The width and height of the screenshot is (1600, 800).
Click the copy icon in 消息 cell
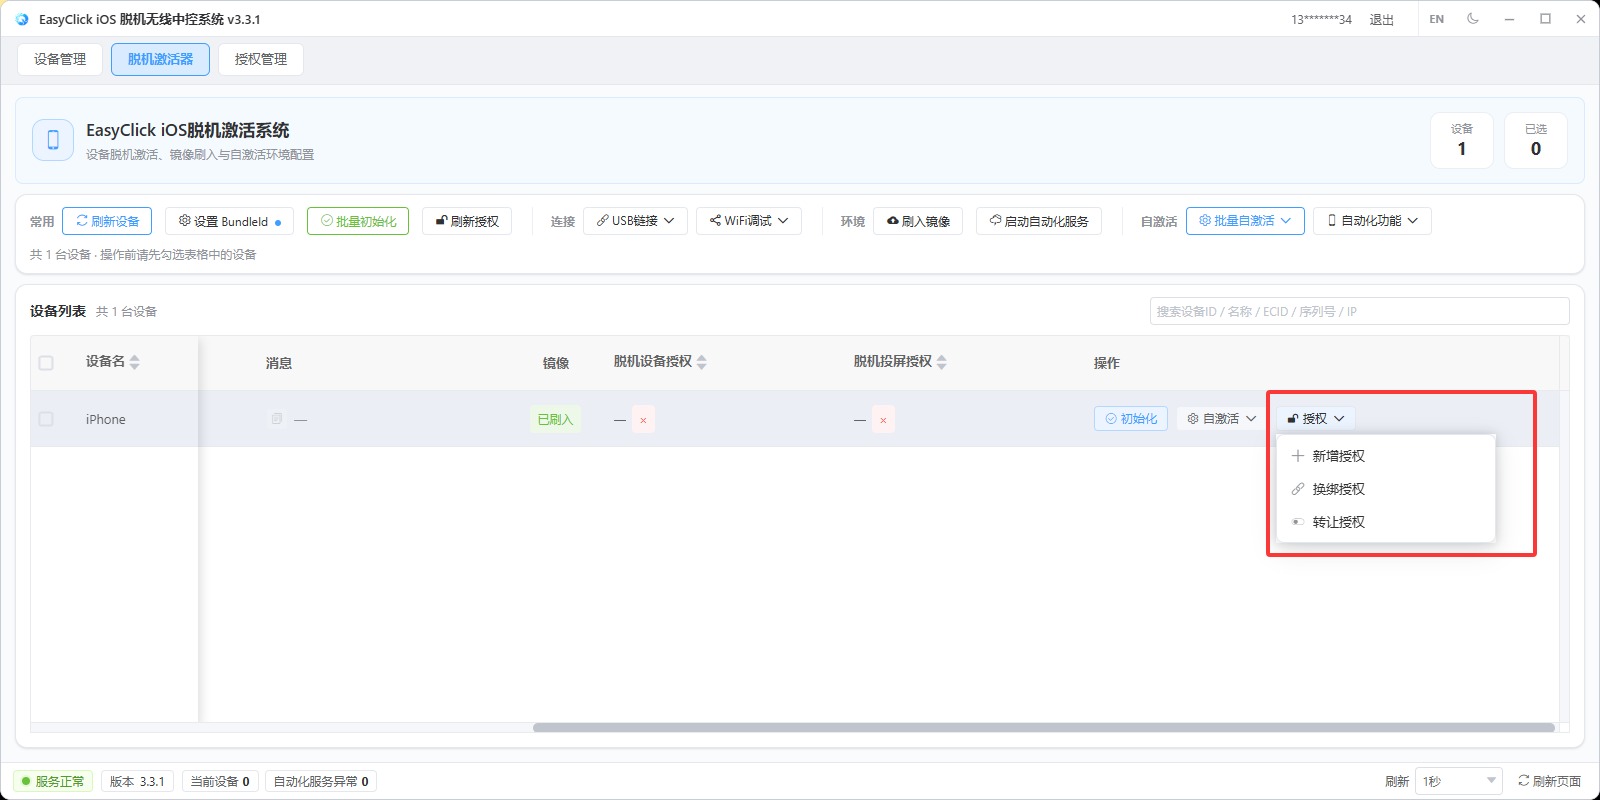pyautogui.click(x=277, y=419)
